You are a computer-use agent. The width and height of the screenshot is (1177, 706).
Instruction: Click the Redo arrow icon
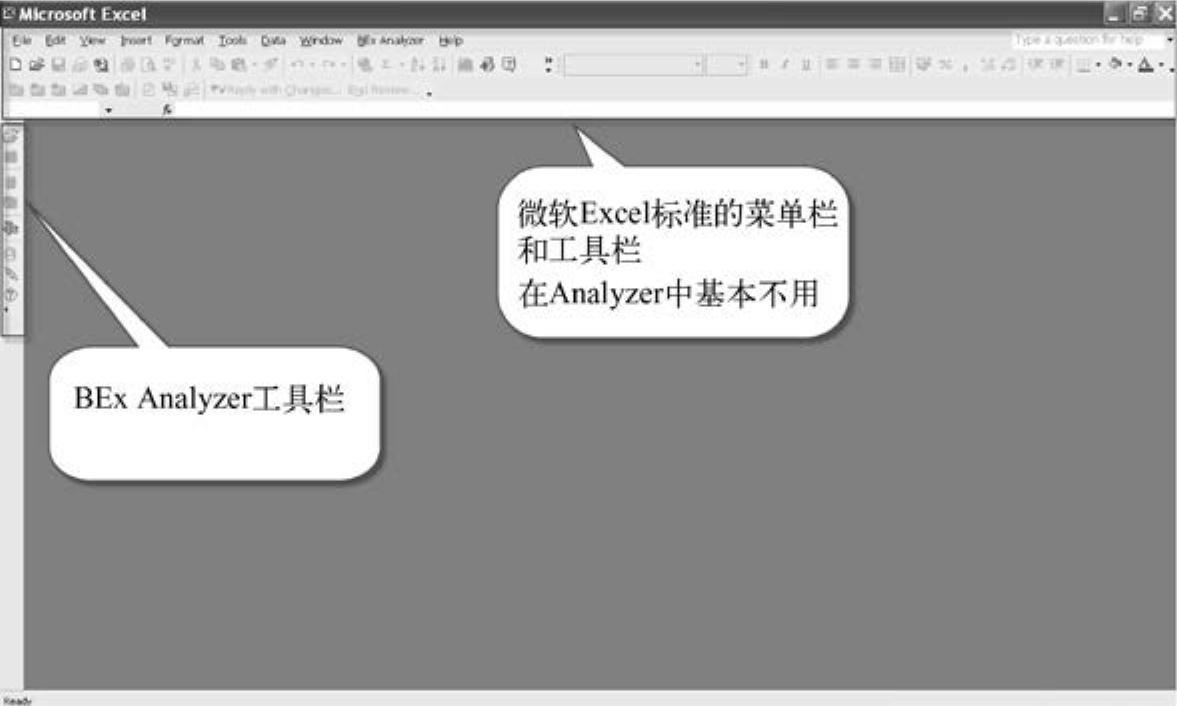click(x=328, y=65)
